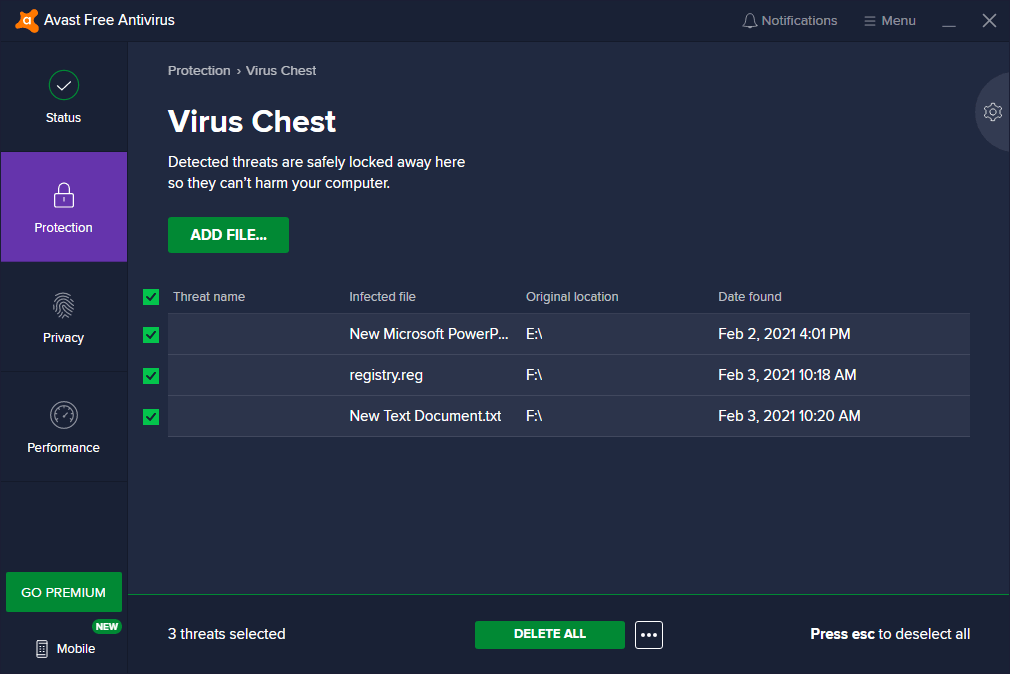Viewport: 1010px width, 674px height.
Task: Sort by Infected file column header
Action: (x=383, y=297)
